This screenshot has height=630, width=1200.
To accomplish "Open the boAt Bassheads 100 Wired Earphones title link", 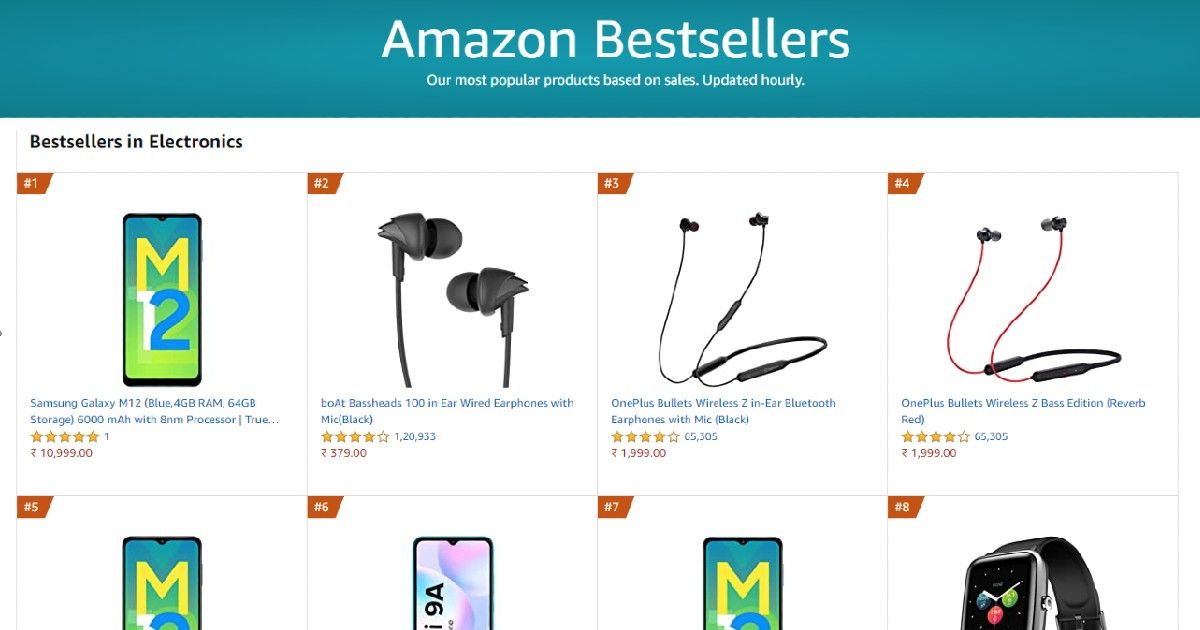I will click(x=447, y=411).
